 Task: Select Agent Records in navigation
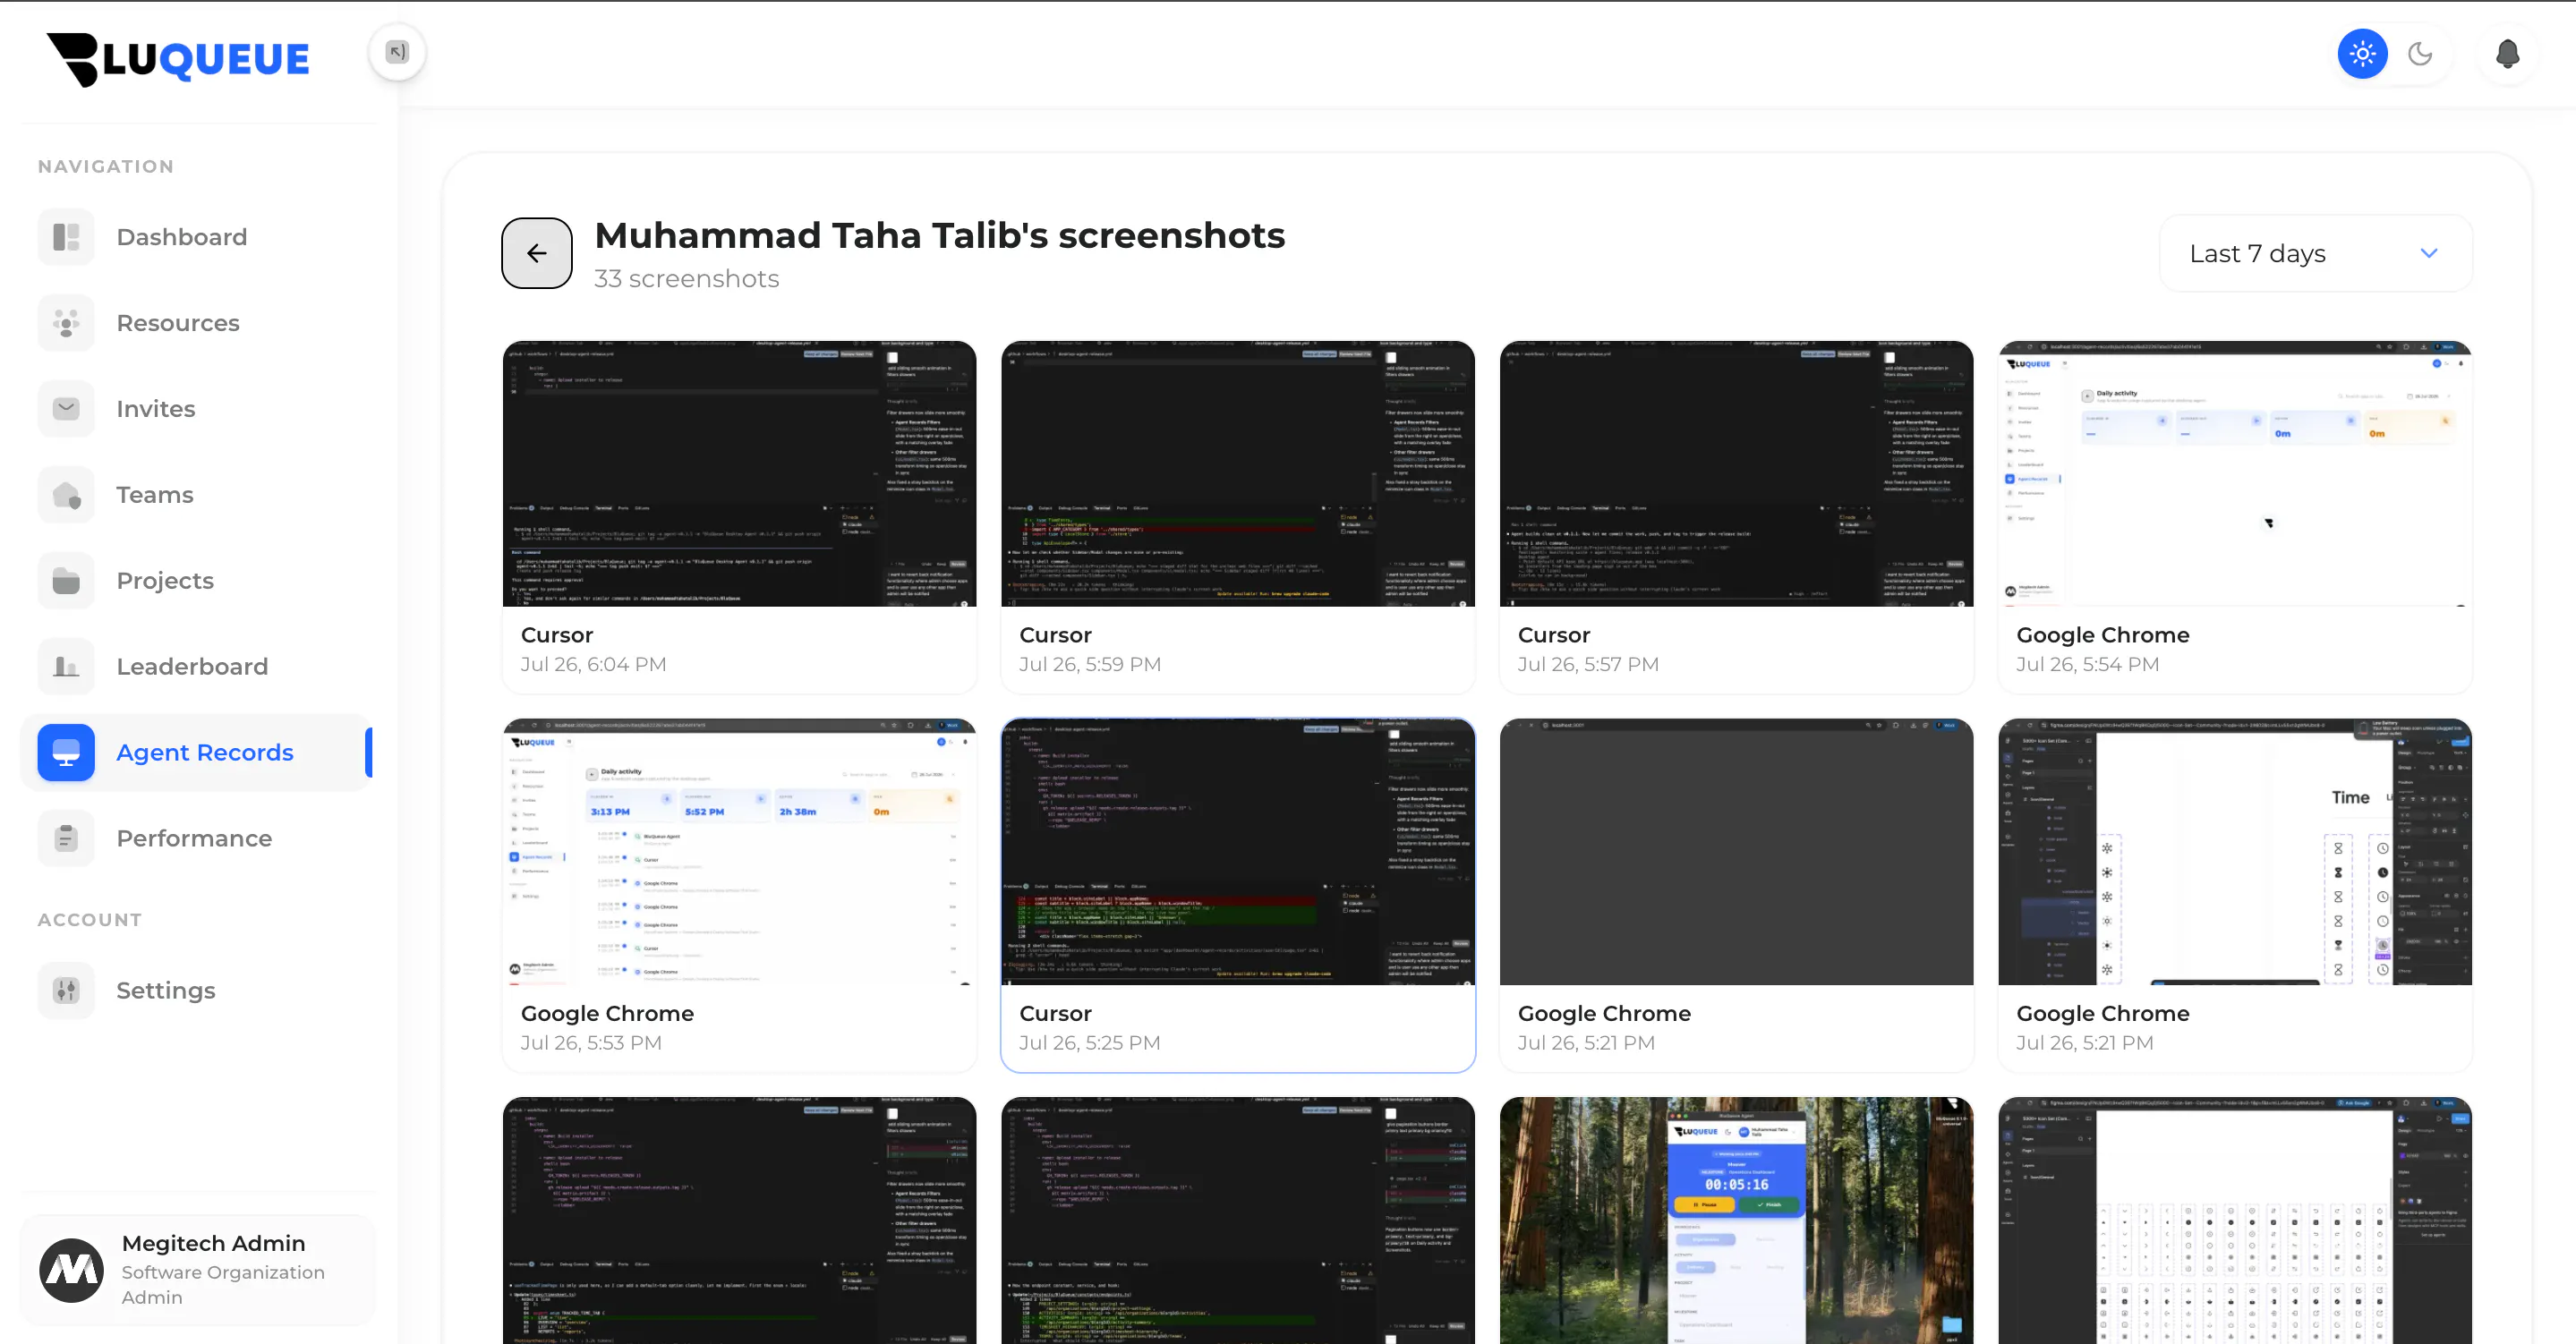tap(197, 753)
